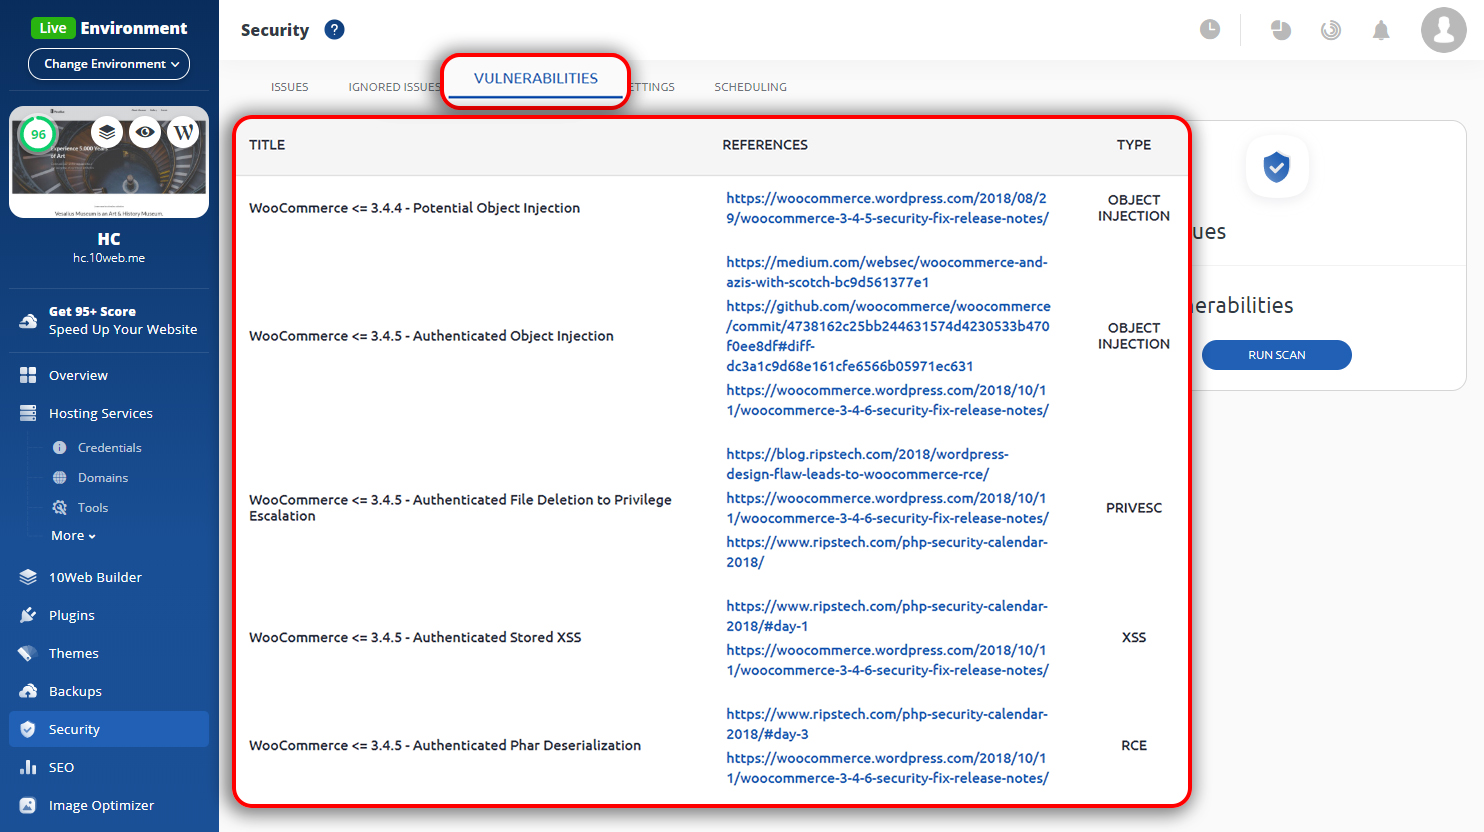The image size is (1484, 832).
Task: Click the REFERENCES column header
Action: click(x=765, y=145)
